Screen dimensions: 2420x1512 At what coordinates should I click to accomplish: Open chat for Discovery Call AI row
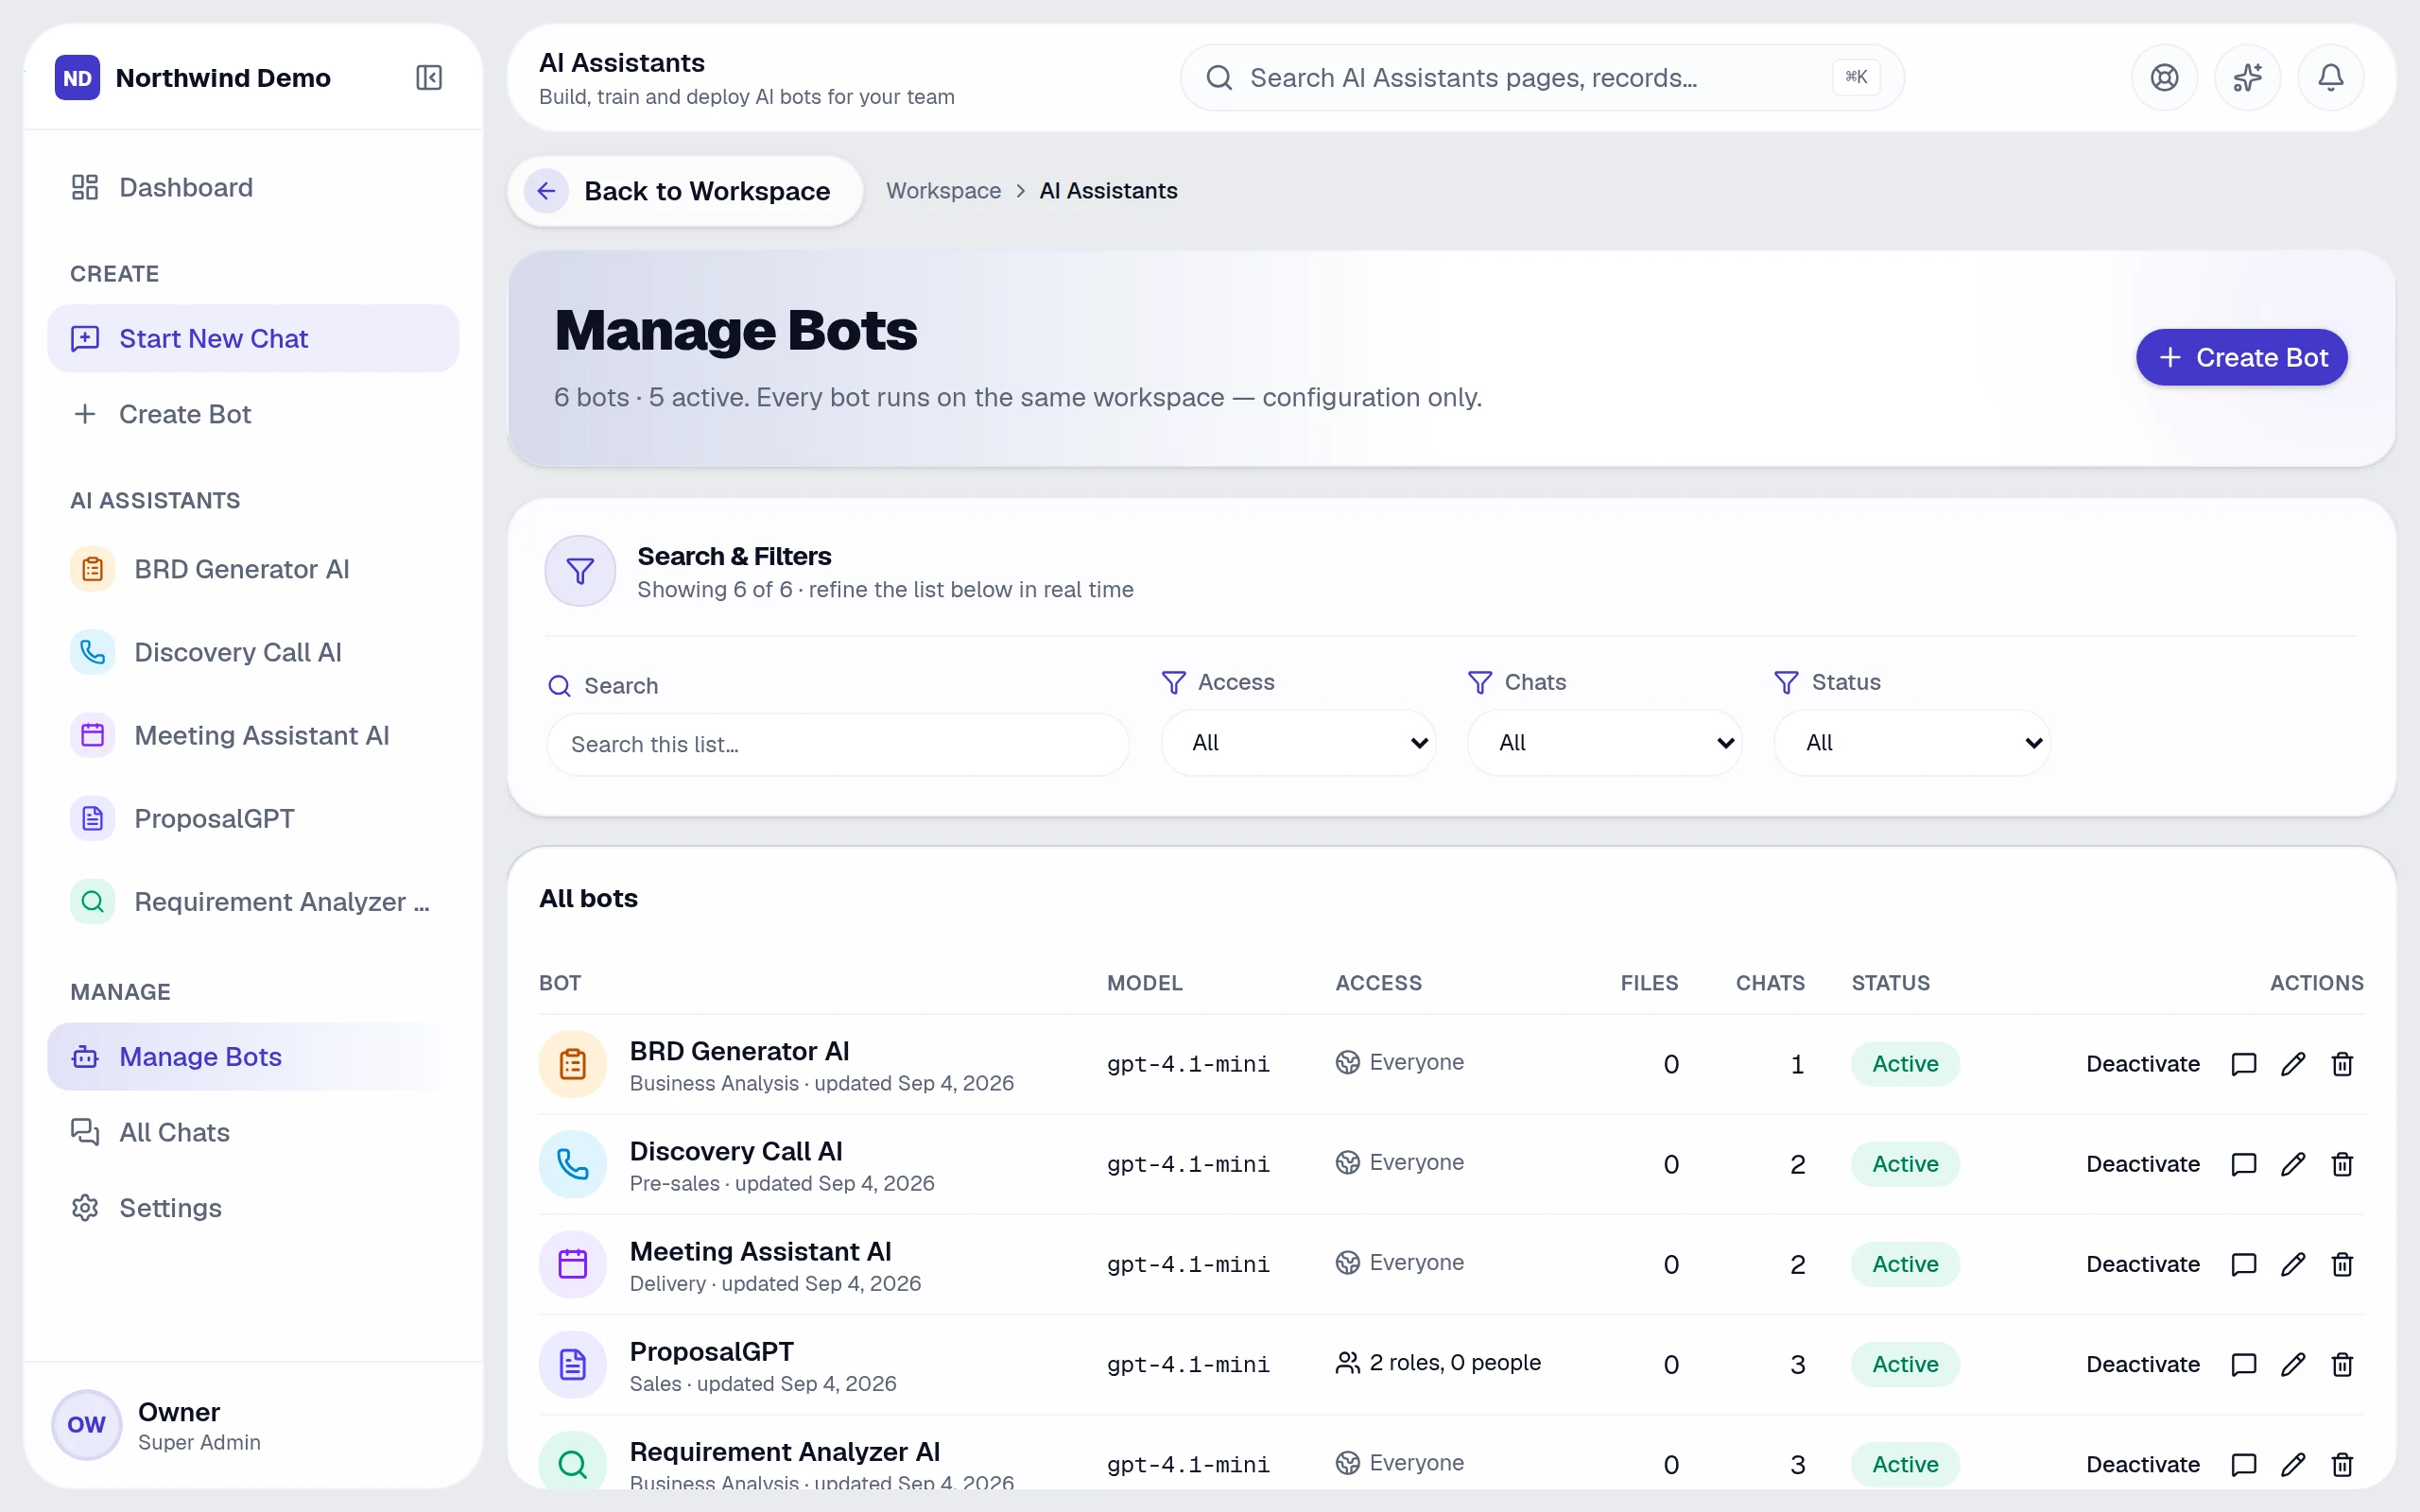click(x=2243, y=1164)
